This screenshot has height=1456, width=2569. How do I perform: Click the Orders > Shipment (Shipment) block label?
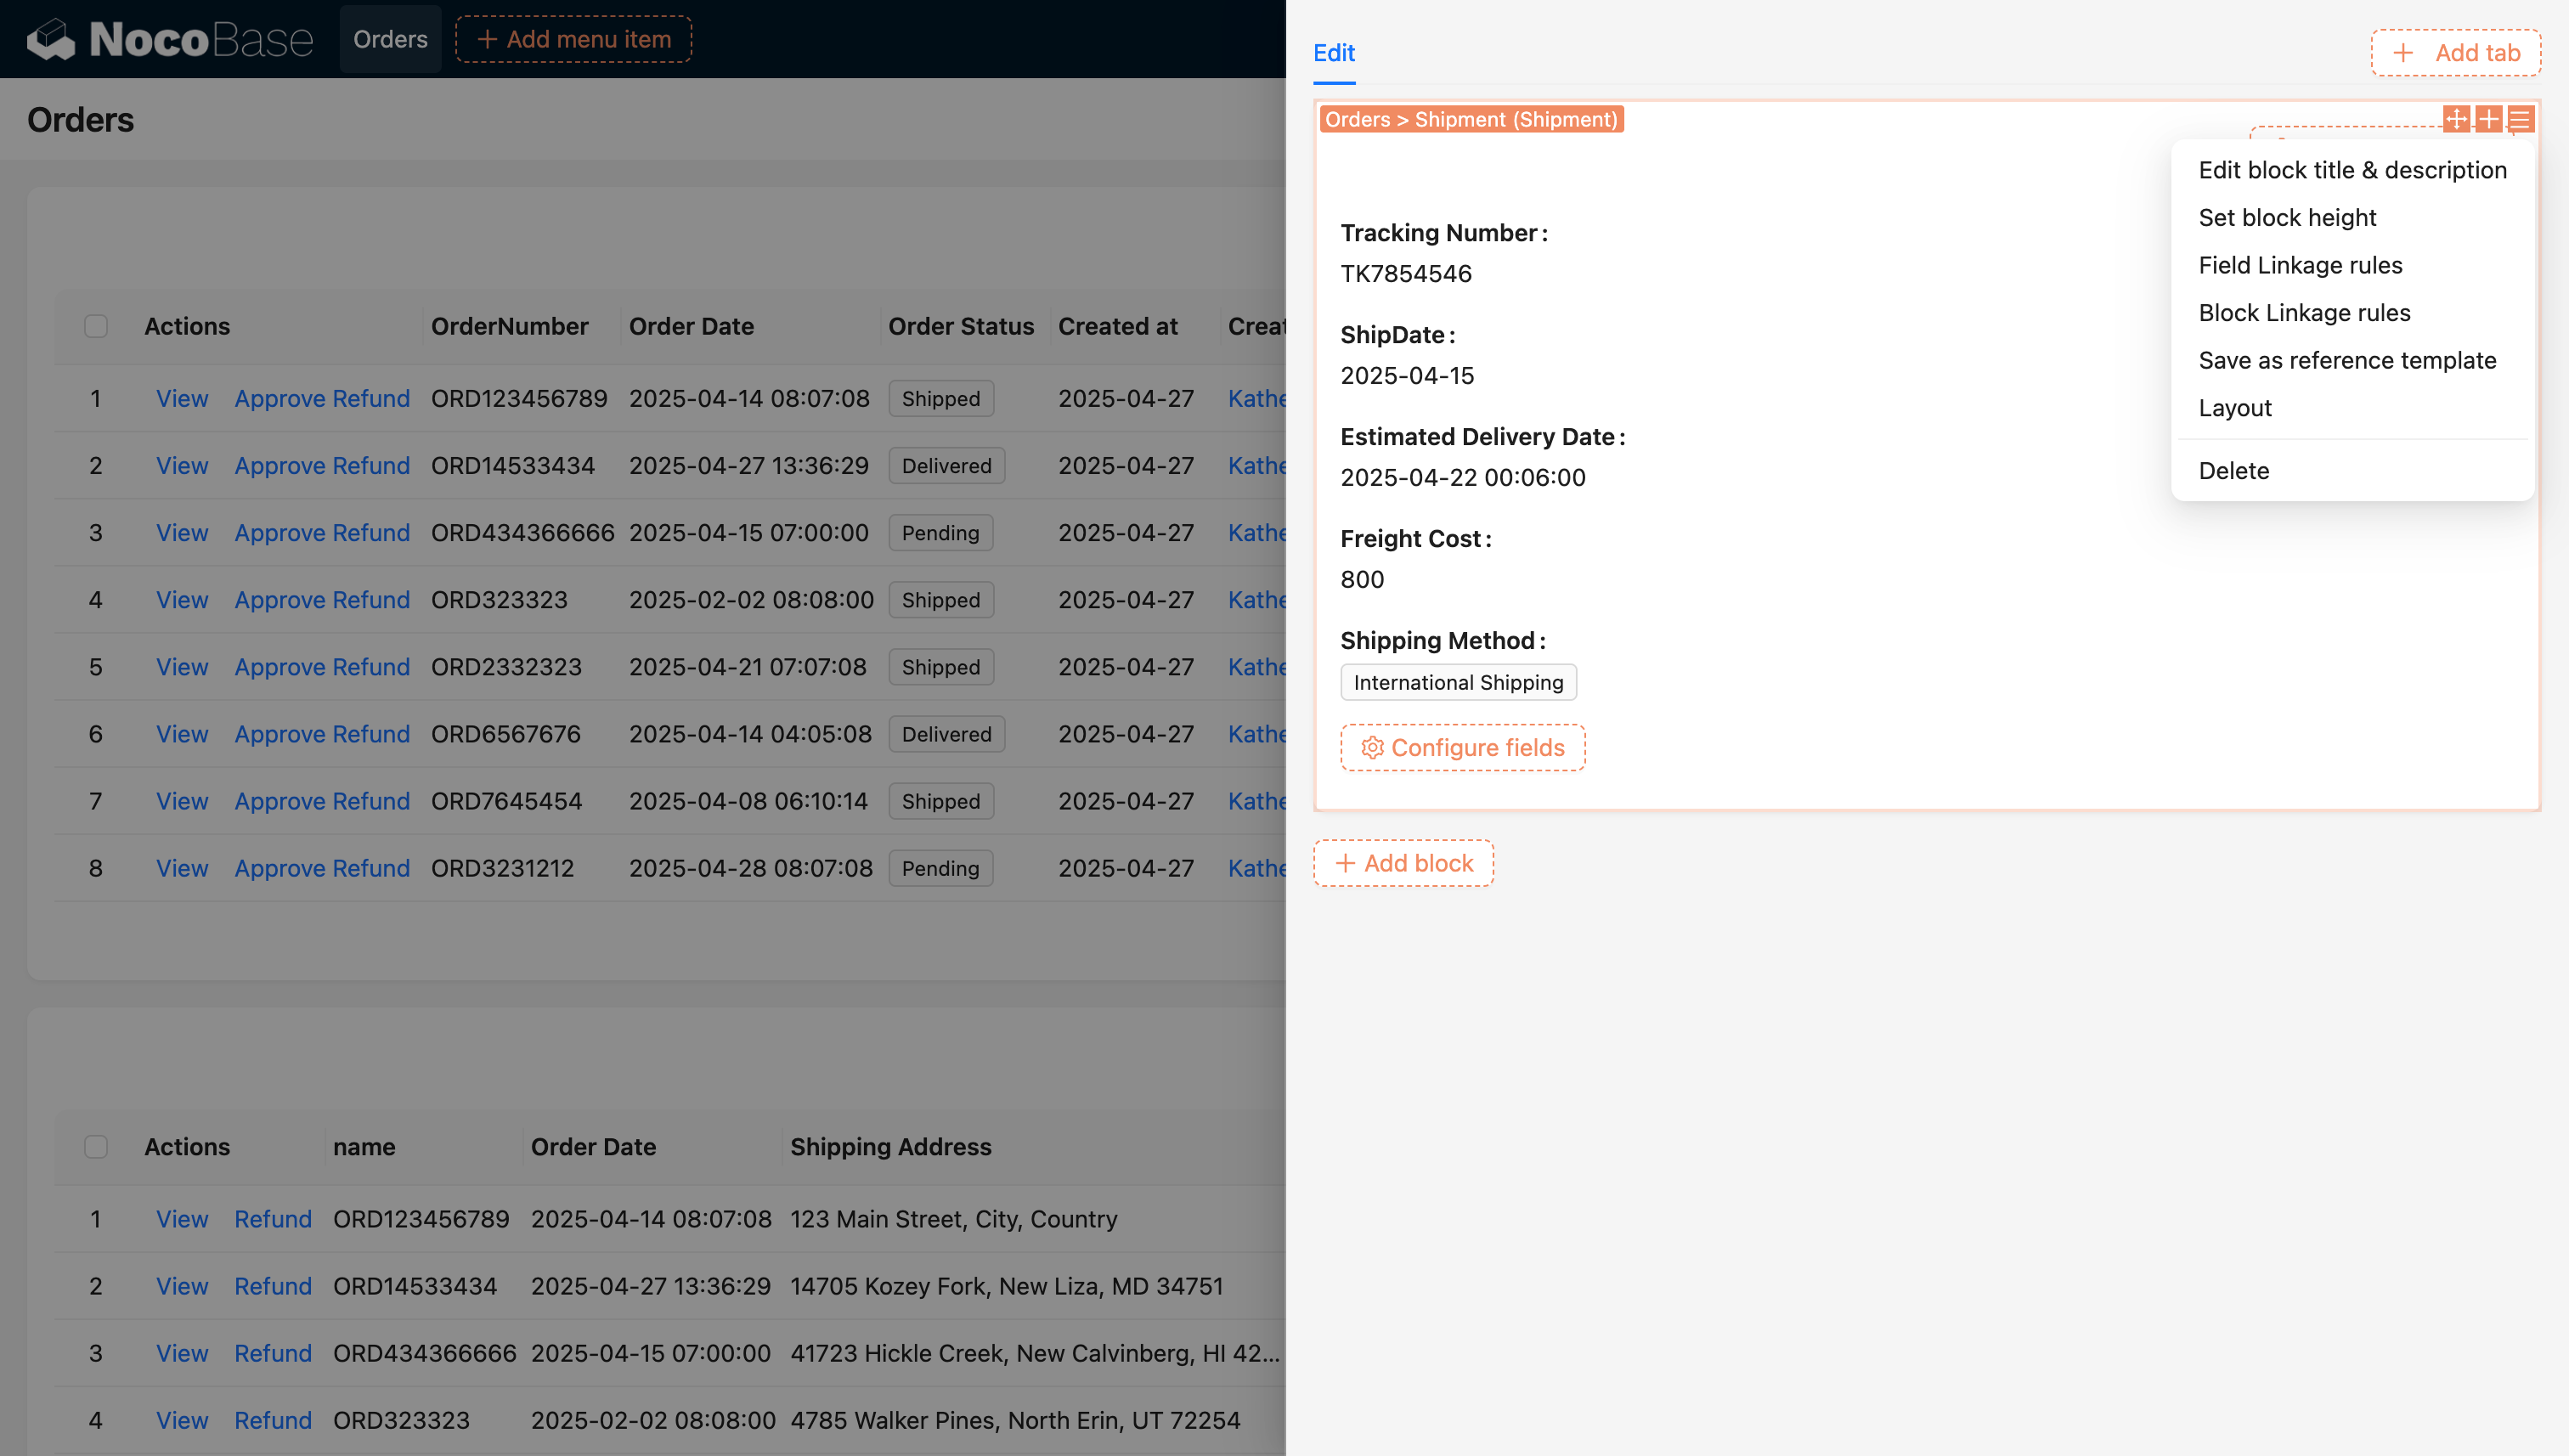click(1471, 119)
